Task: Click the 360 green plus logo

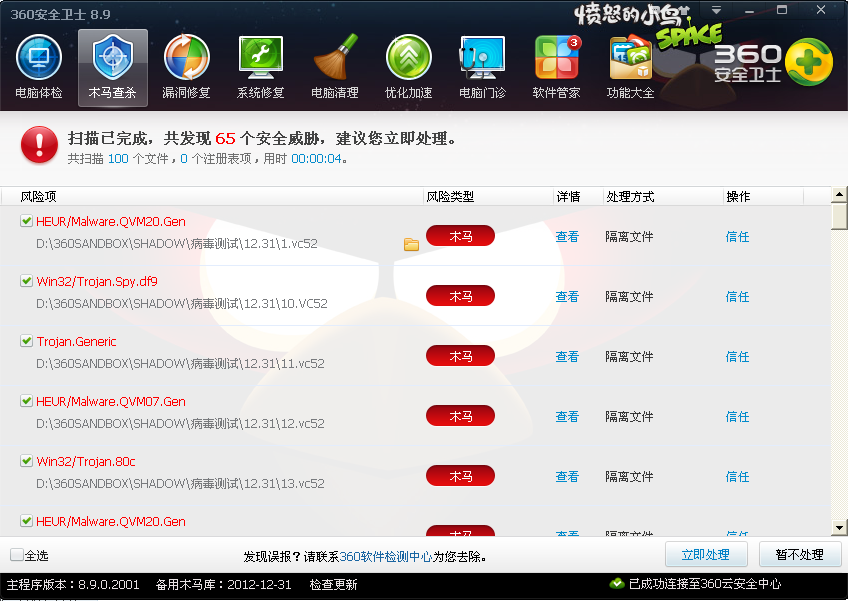Action: pos(809,62)
